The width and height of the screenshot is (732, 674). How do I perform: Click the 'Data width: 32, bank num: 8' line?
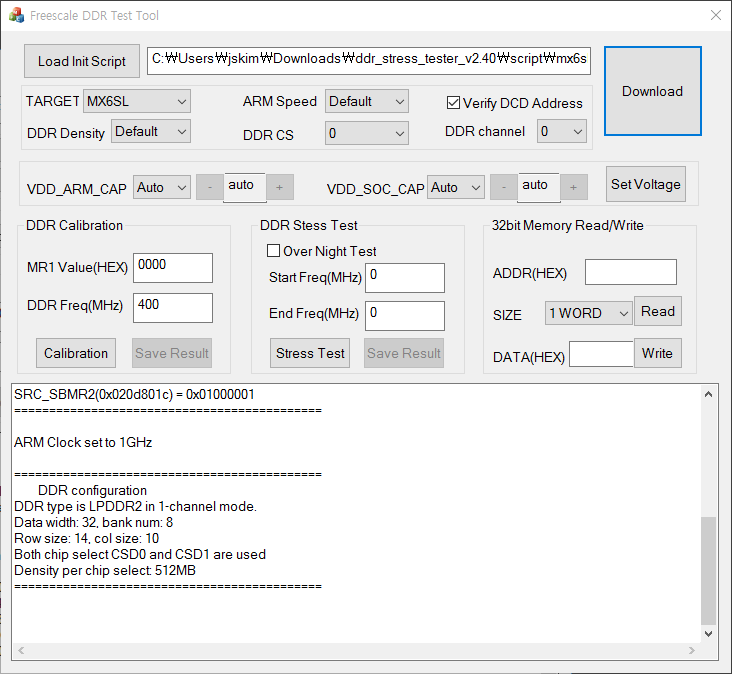pos(93,522)
